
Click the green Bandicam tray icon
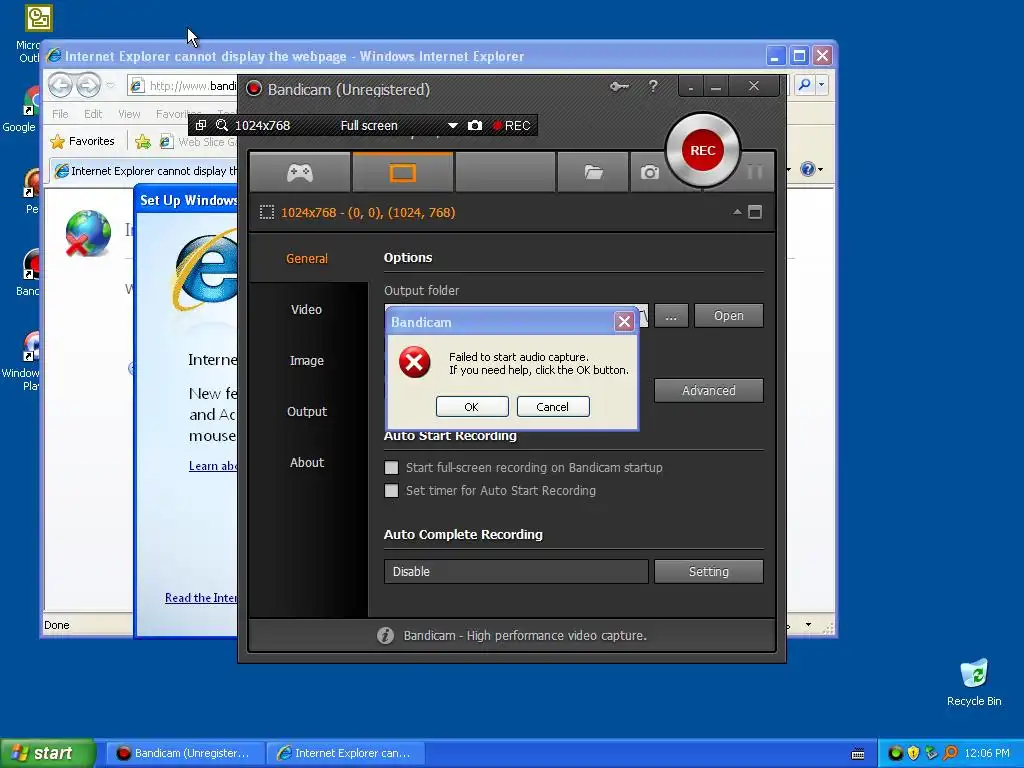click(x=895, y=753)
